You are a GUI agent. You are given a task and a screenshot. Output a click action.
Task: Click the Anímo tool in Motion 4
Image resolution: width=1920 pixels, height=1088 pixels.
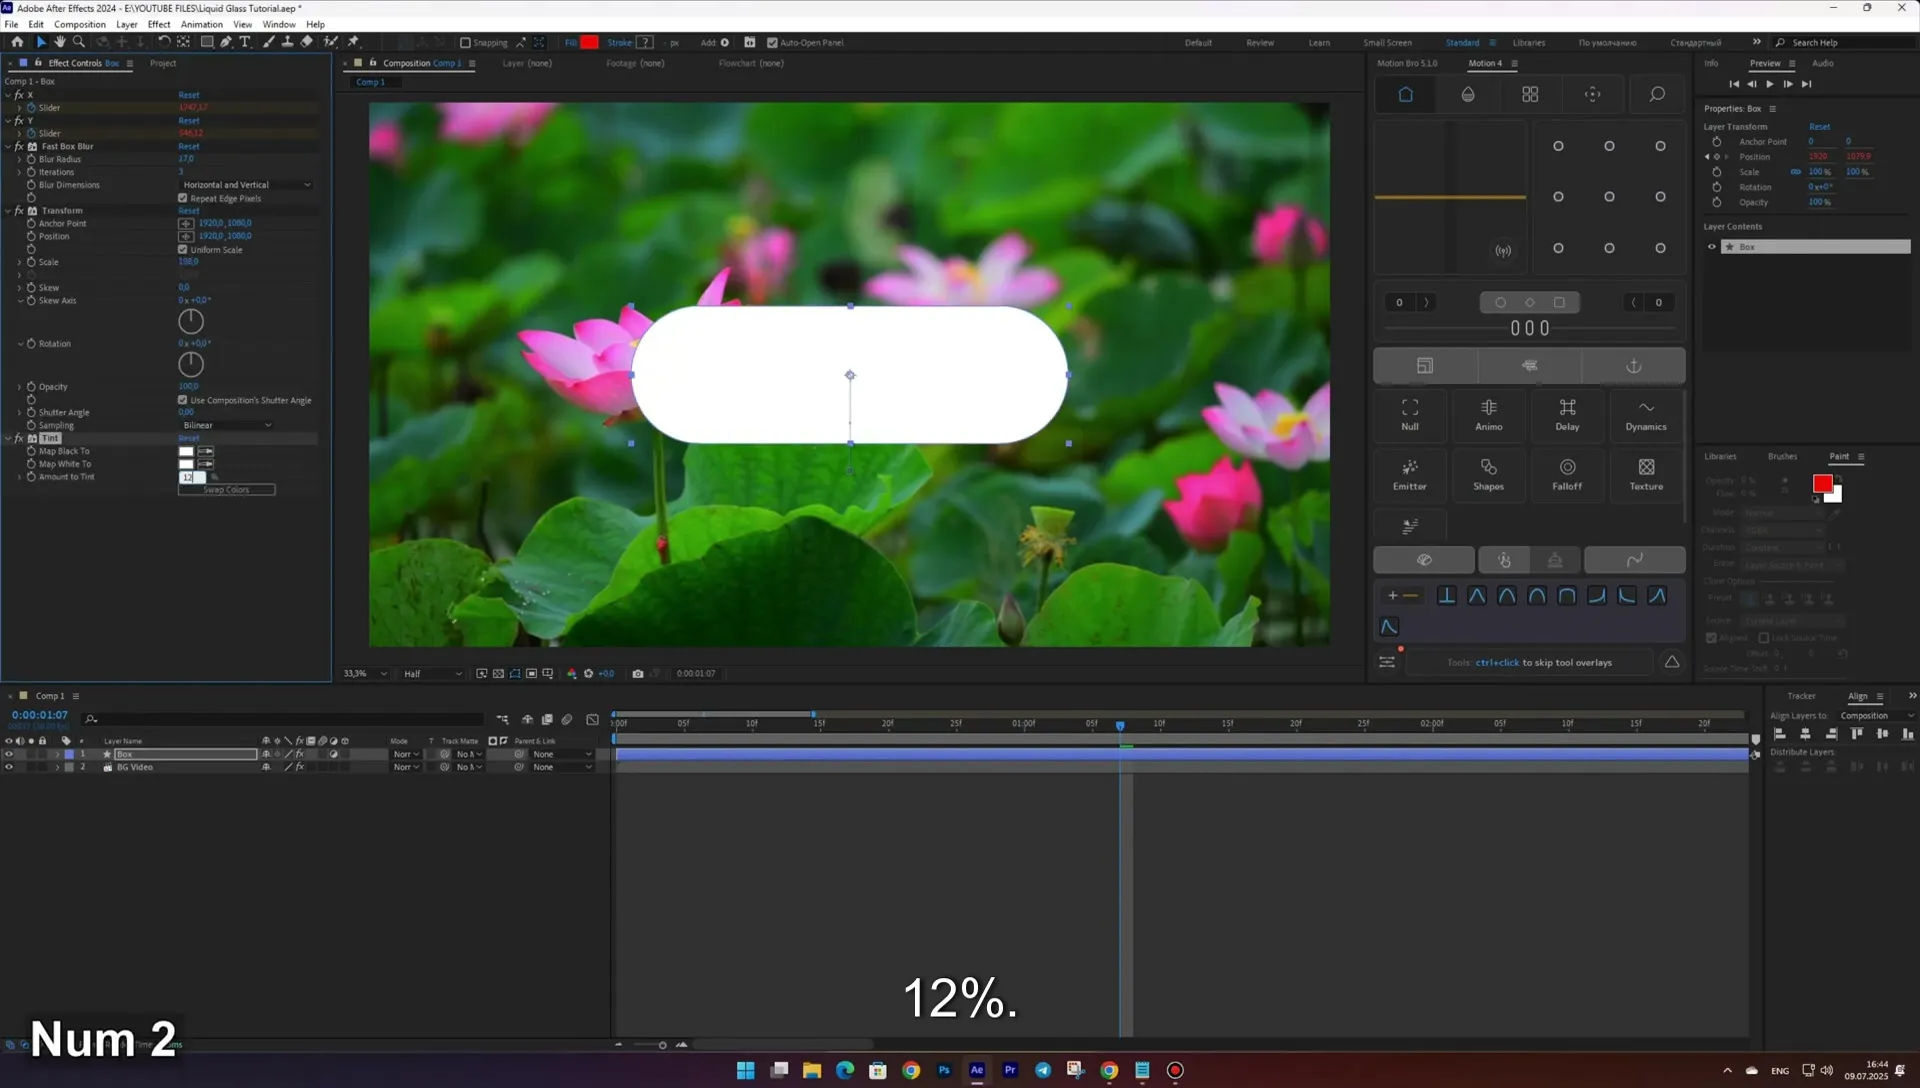point(1489,415)
